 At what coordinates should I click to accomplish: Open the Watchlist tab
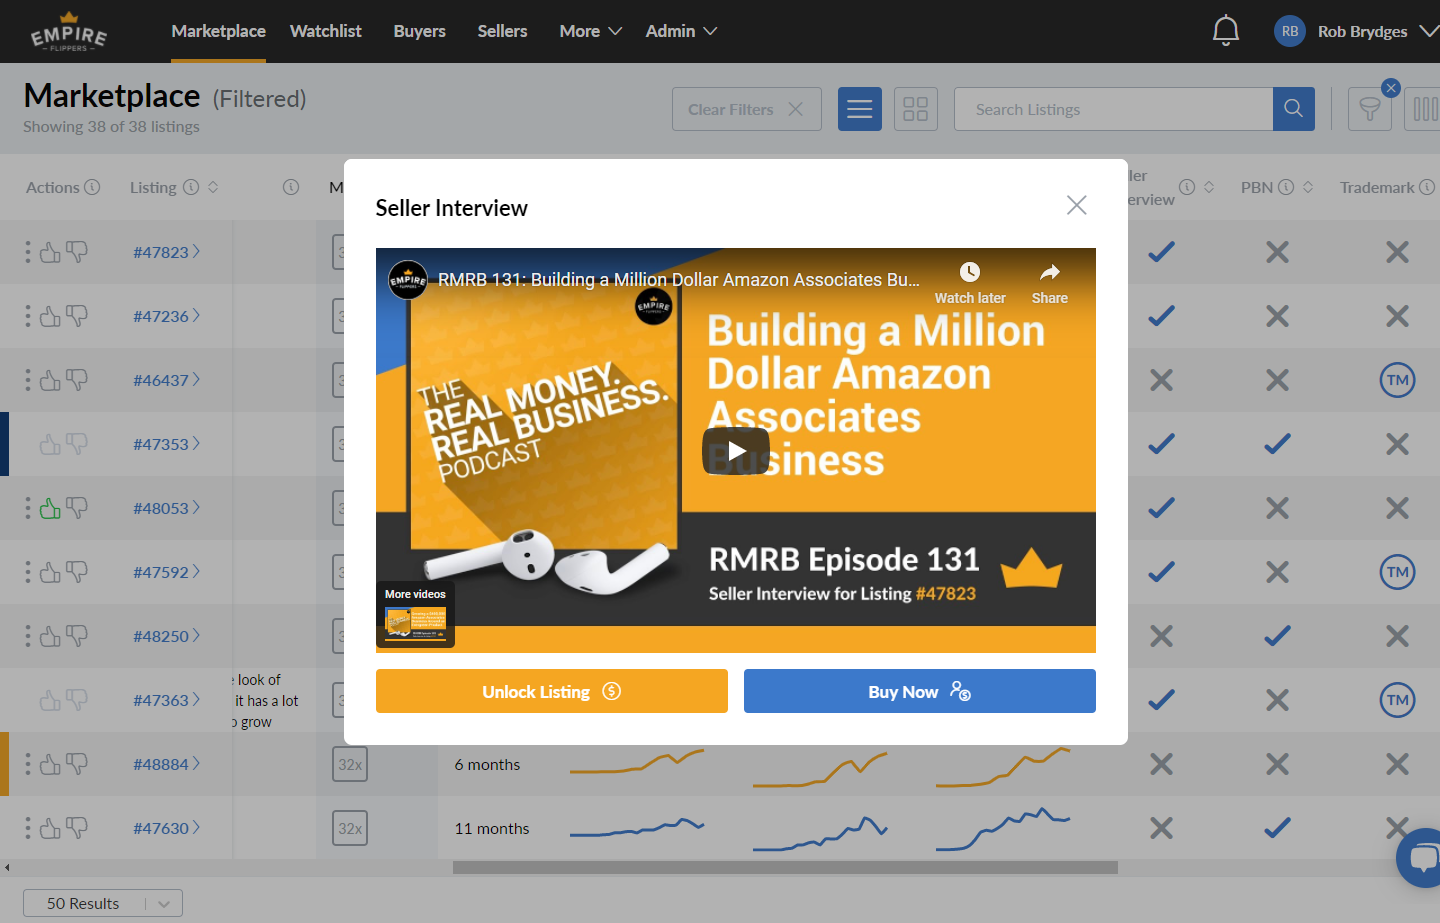coord(326,31)
